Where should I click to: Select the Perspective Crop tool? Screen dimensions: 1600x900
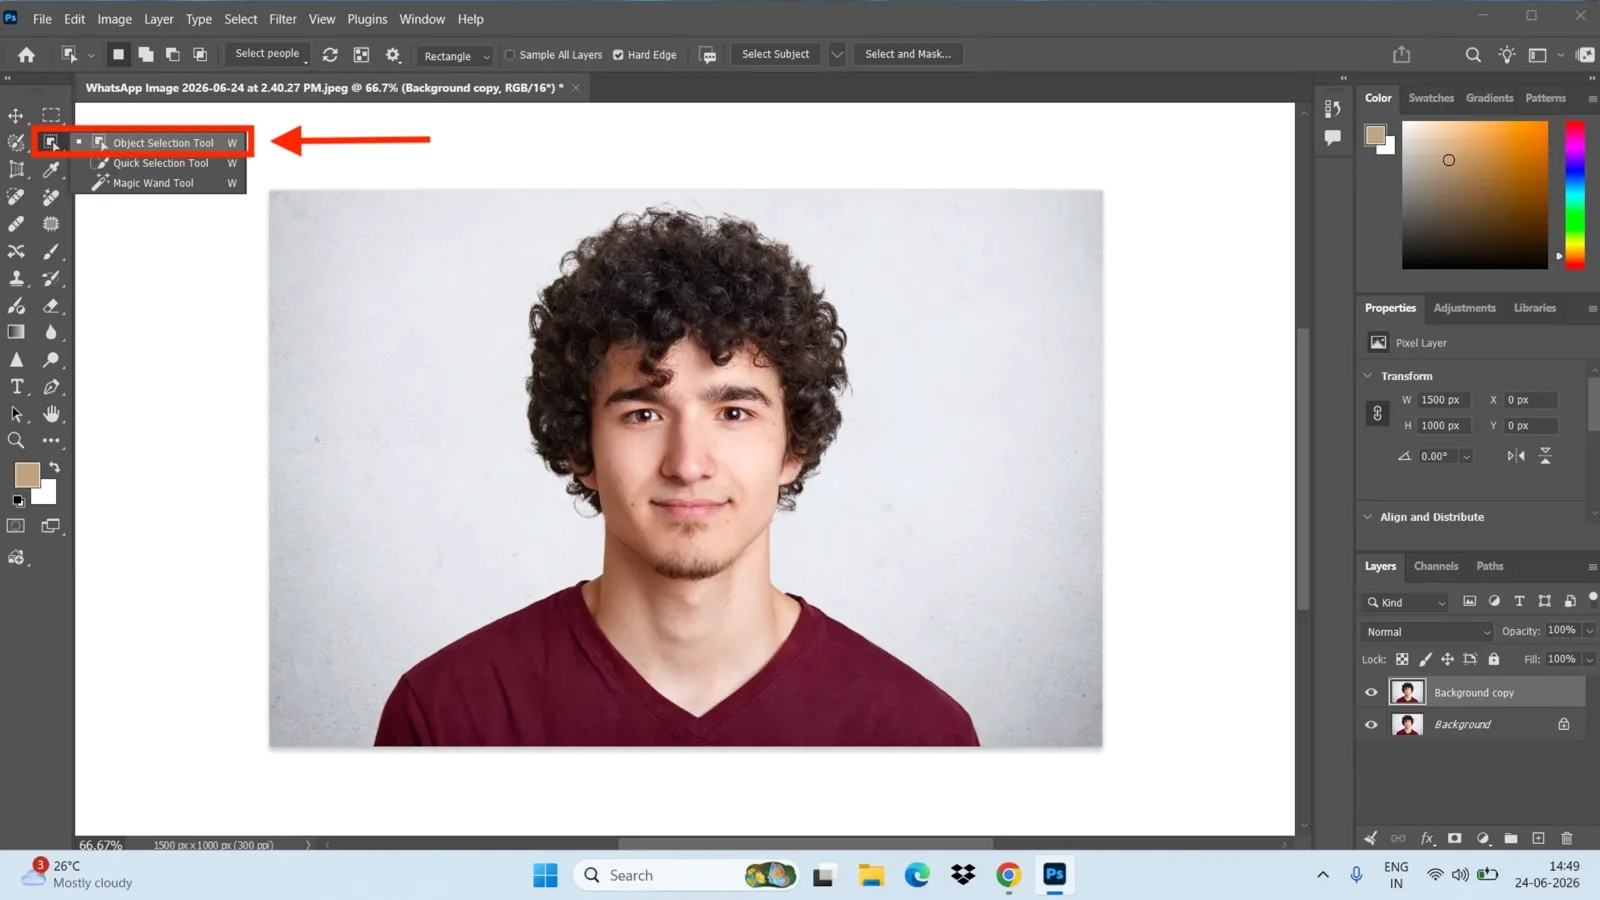(x=16, y=170)
